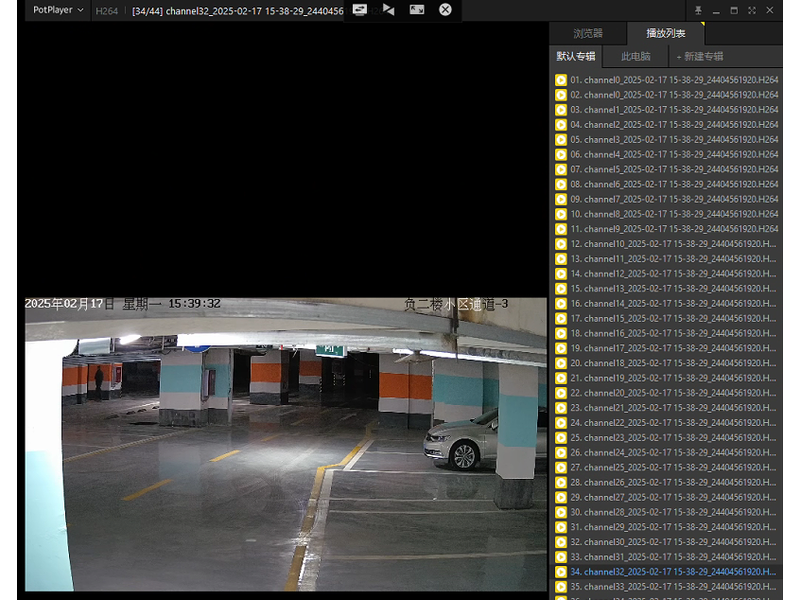Click the flag-shaped icon in the floating toolbar
The width and height of the screenshot is (800, 600).
point(389,10)
